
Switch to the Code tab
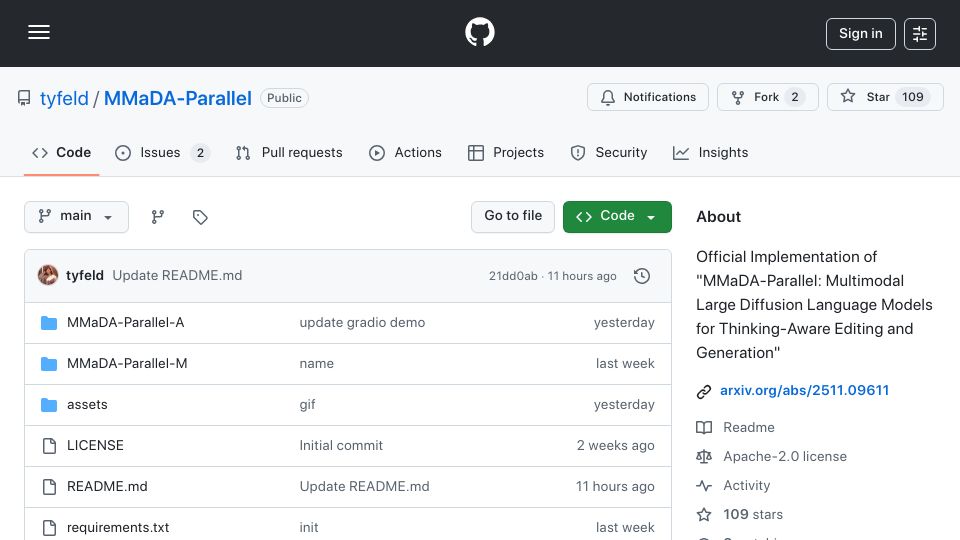[x=61, y=152]
